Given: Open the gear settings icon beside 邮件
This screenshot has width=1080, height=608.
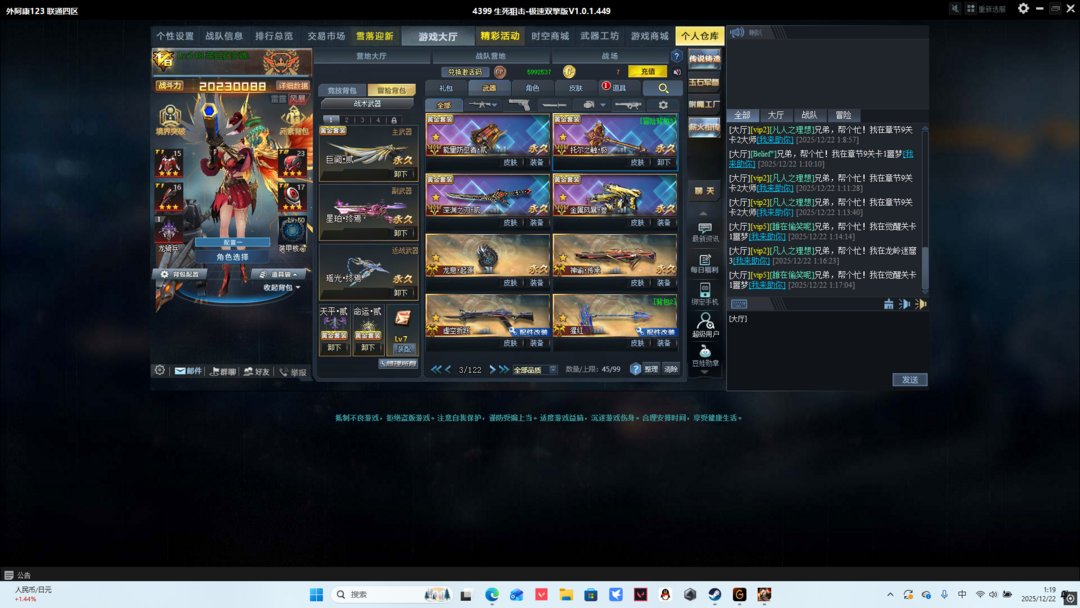Looking at the screenshot, I should point(159,371).
